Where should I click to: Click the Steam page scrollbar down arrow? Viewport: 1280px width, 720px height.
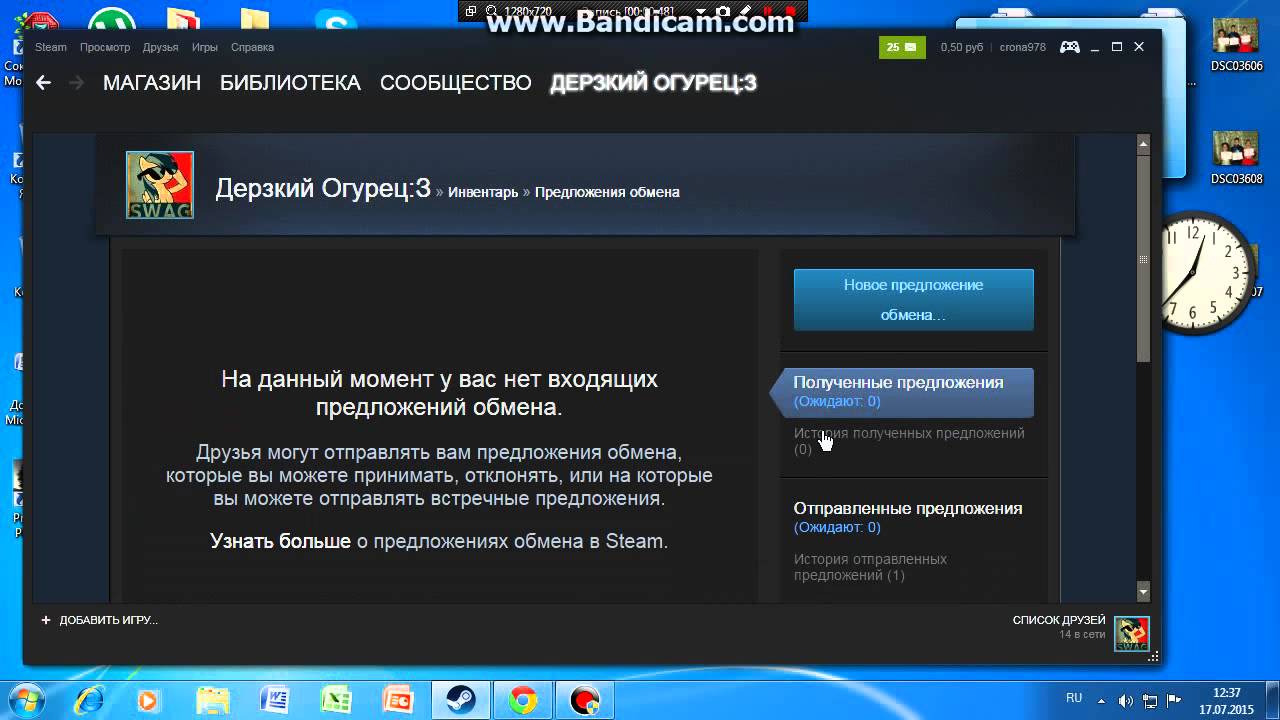coord(1144,591)
